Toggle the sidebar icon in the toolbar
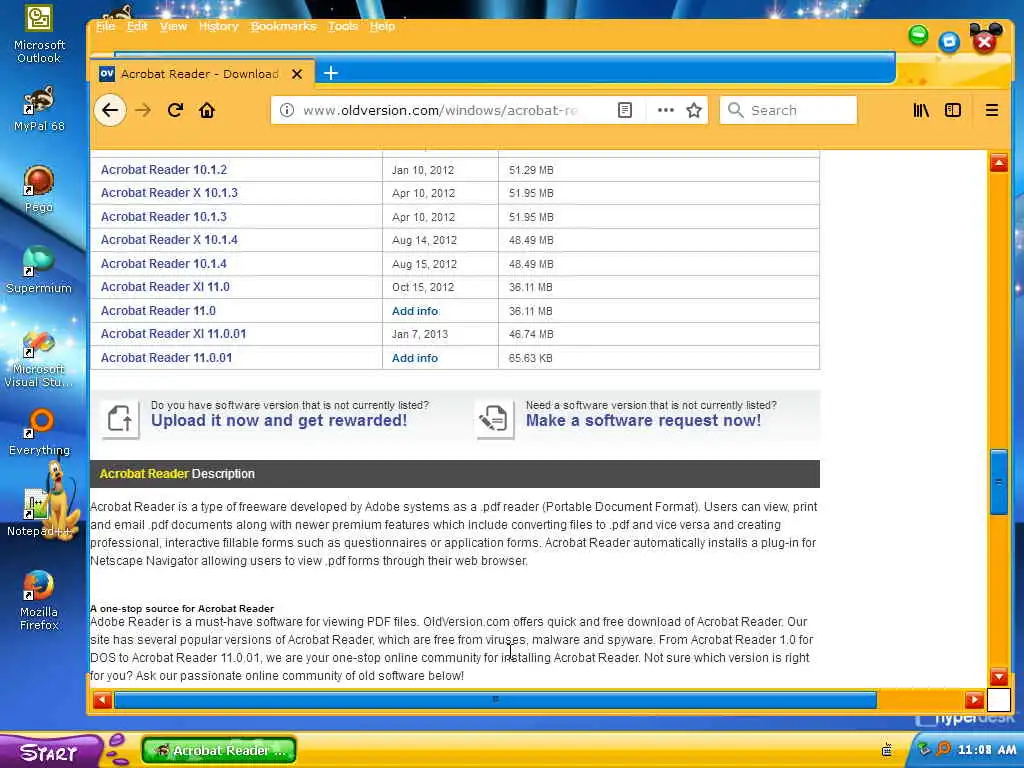 click(953, 110)
